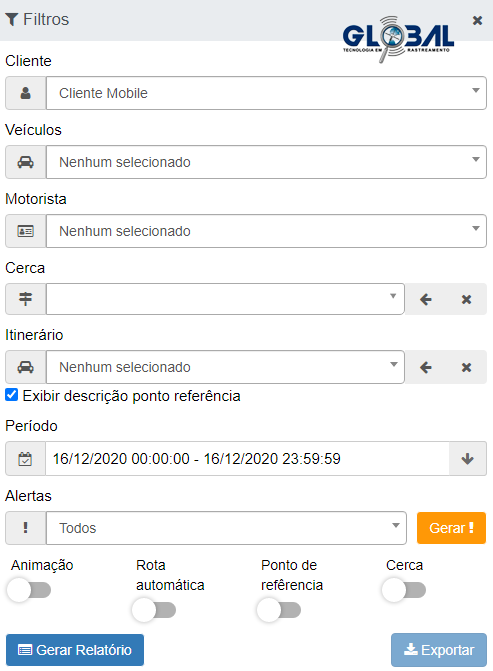Click the down arrow next to Período

[467, 459]
